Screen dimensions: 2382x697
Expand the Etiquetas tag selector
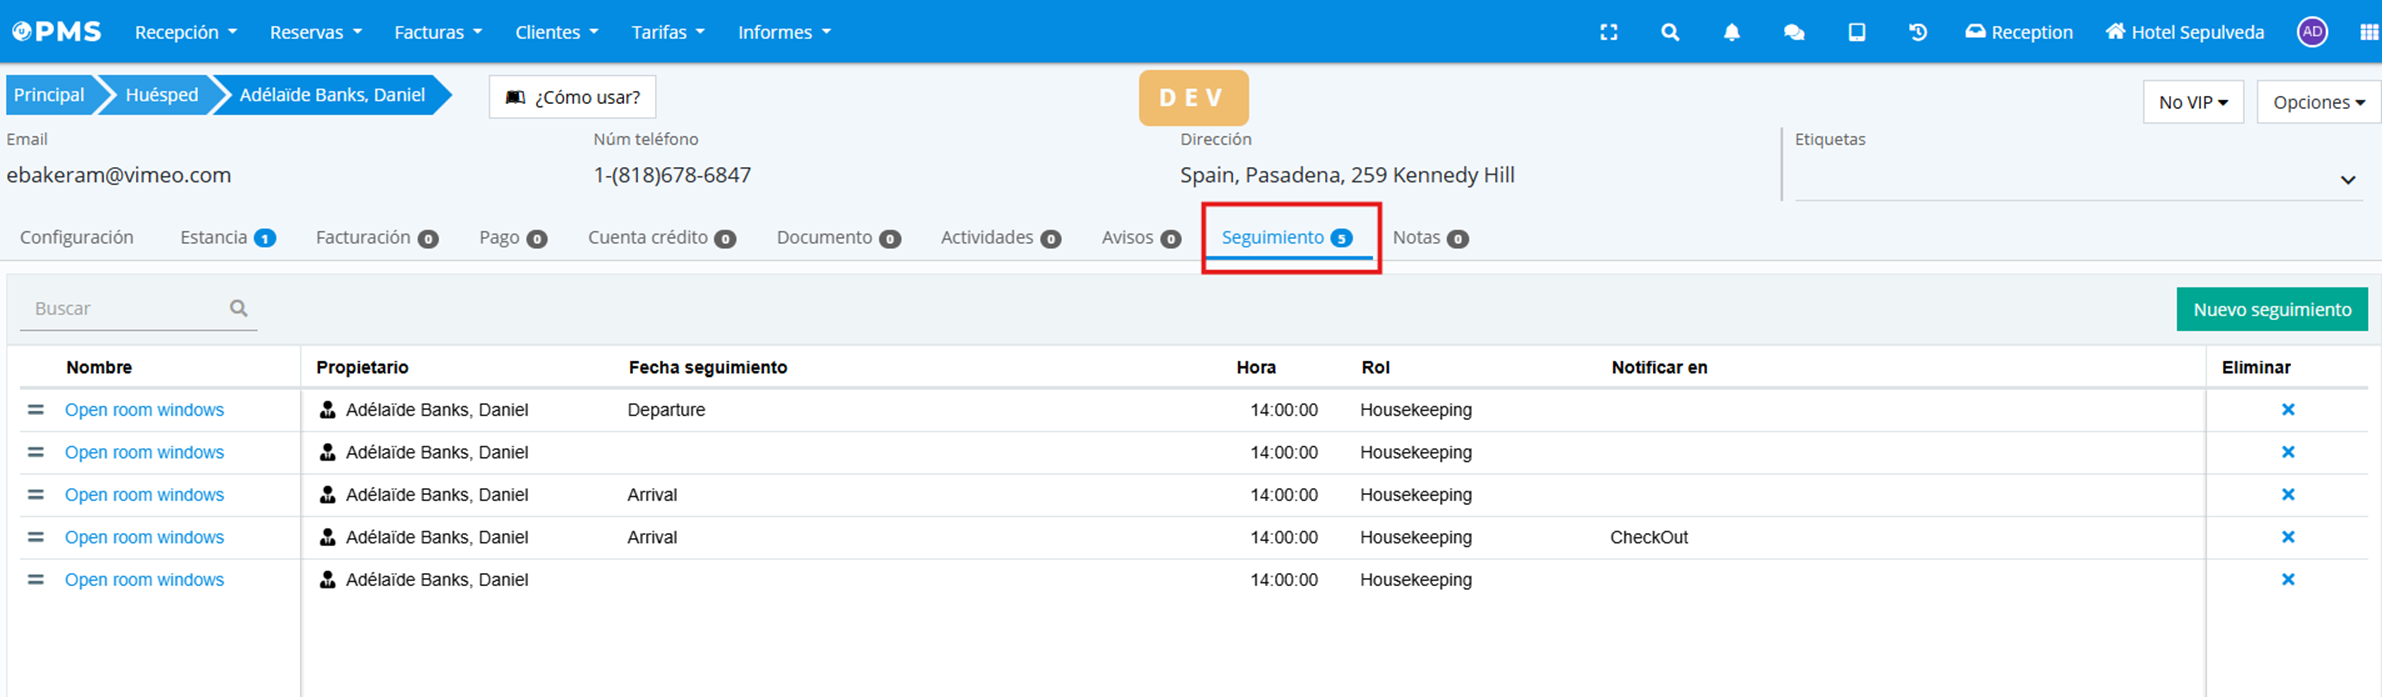pos(2347,180)
